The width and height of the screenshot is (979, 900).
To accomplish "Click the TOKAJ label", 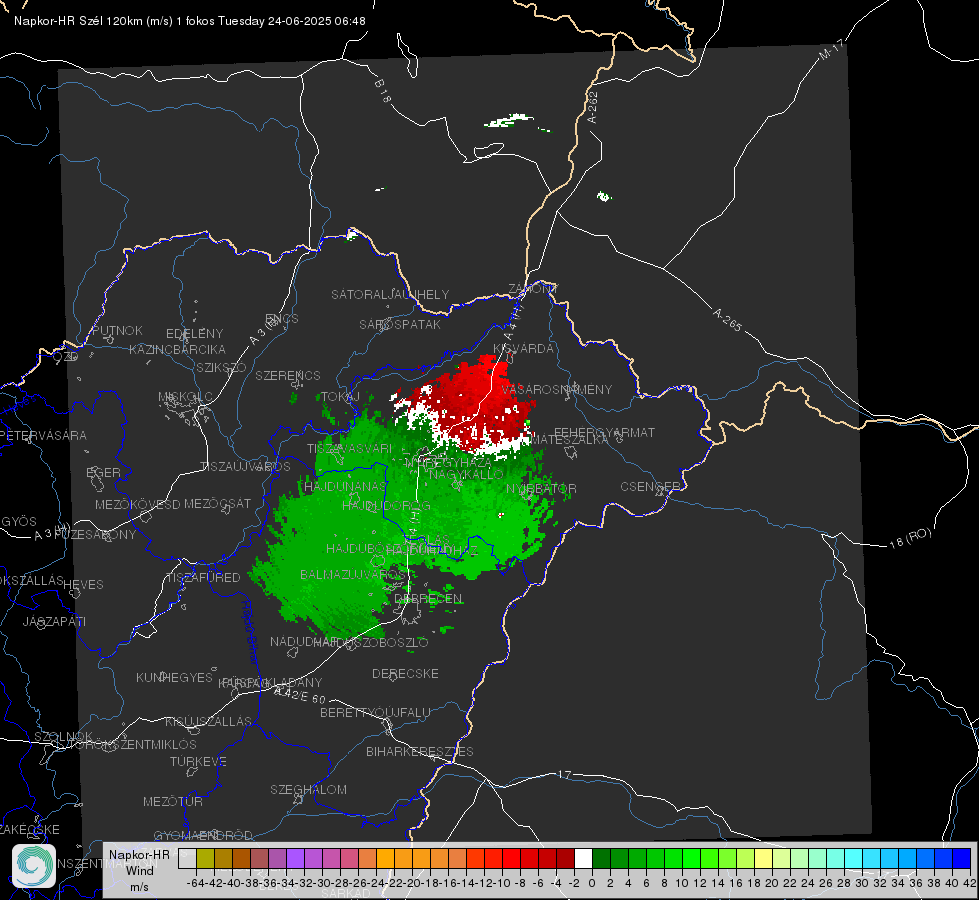I will coord(340,397).
